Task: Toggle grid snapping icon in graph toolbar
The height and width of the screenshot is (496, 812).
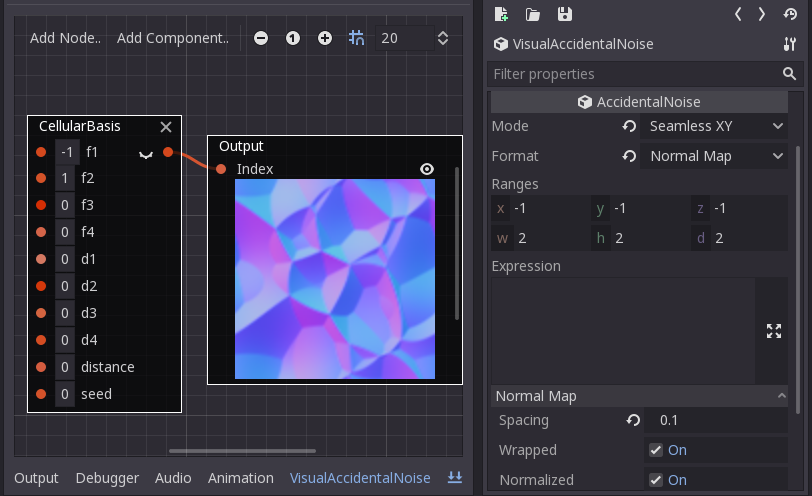Action: [x=356, y=38]
